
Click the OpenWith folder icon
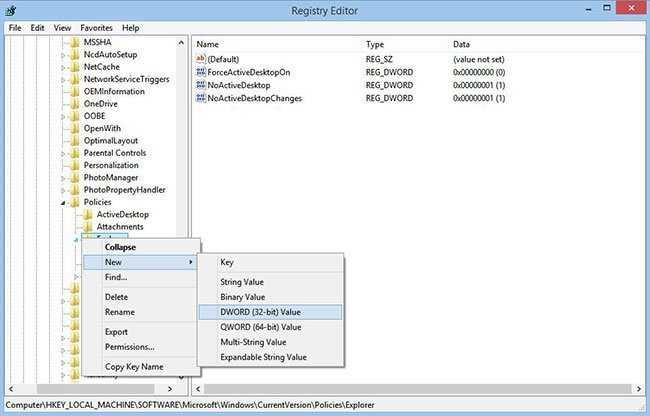click(75, 128)
